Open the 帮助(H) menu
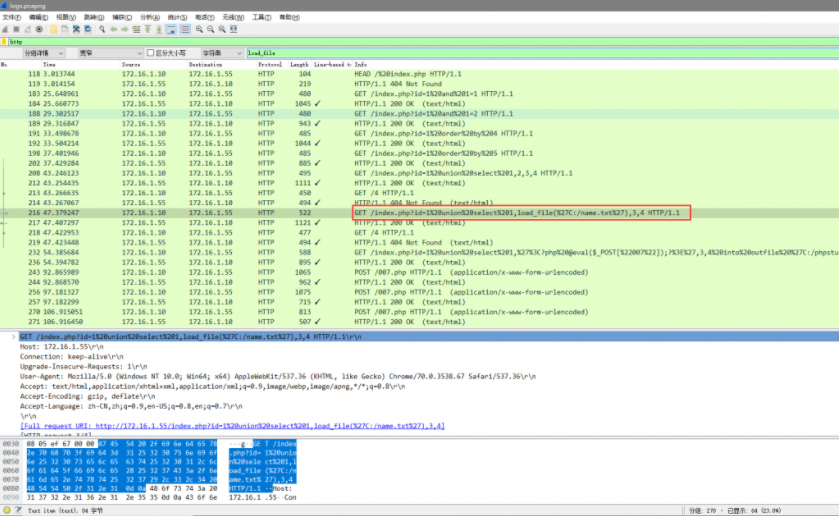 click(x=289, y=17)
